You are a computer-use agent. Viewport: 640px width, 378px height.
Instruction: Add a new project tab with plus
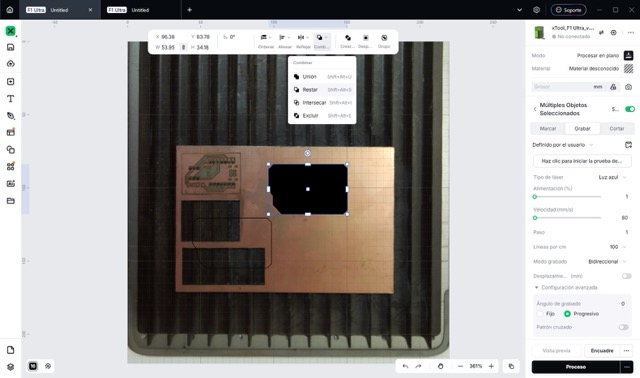click(x=189, y=10)
